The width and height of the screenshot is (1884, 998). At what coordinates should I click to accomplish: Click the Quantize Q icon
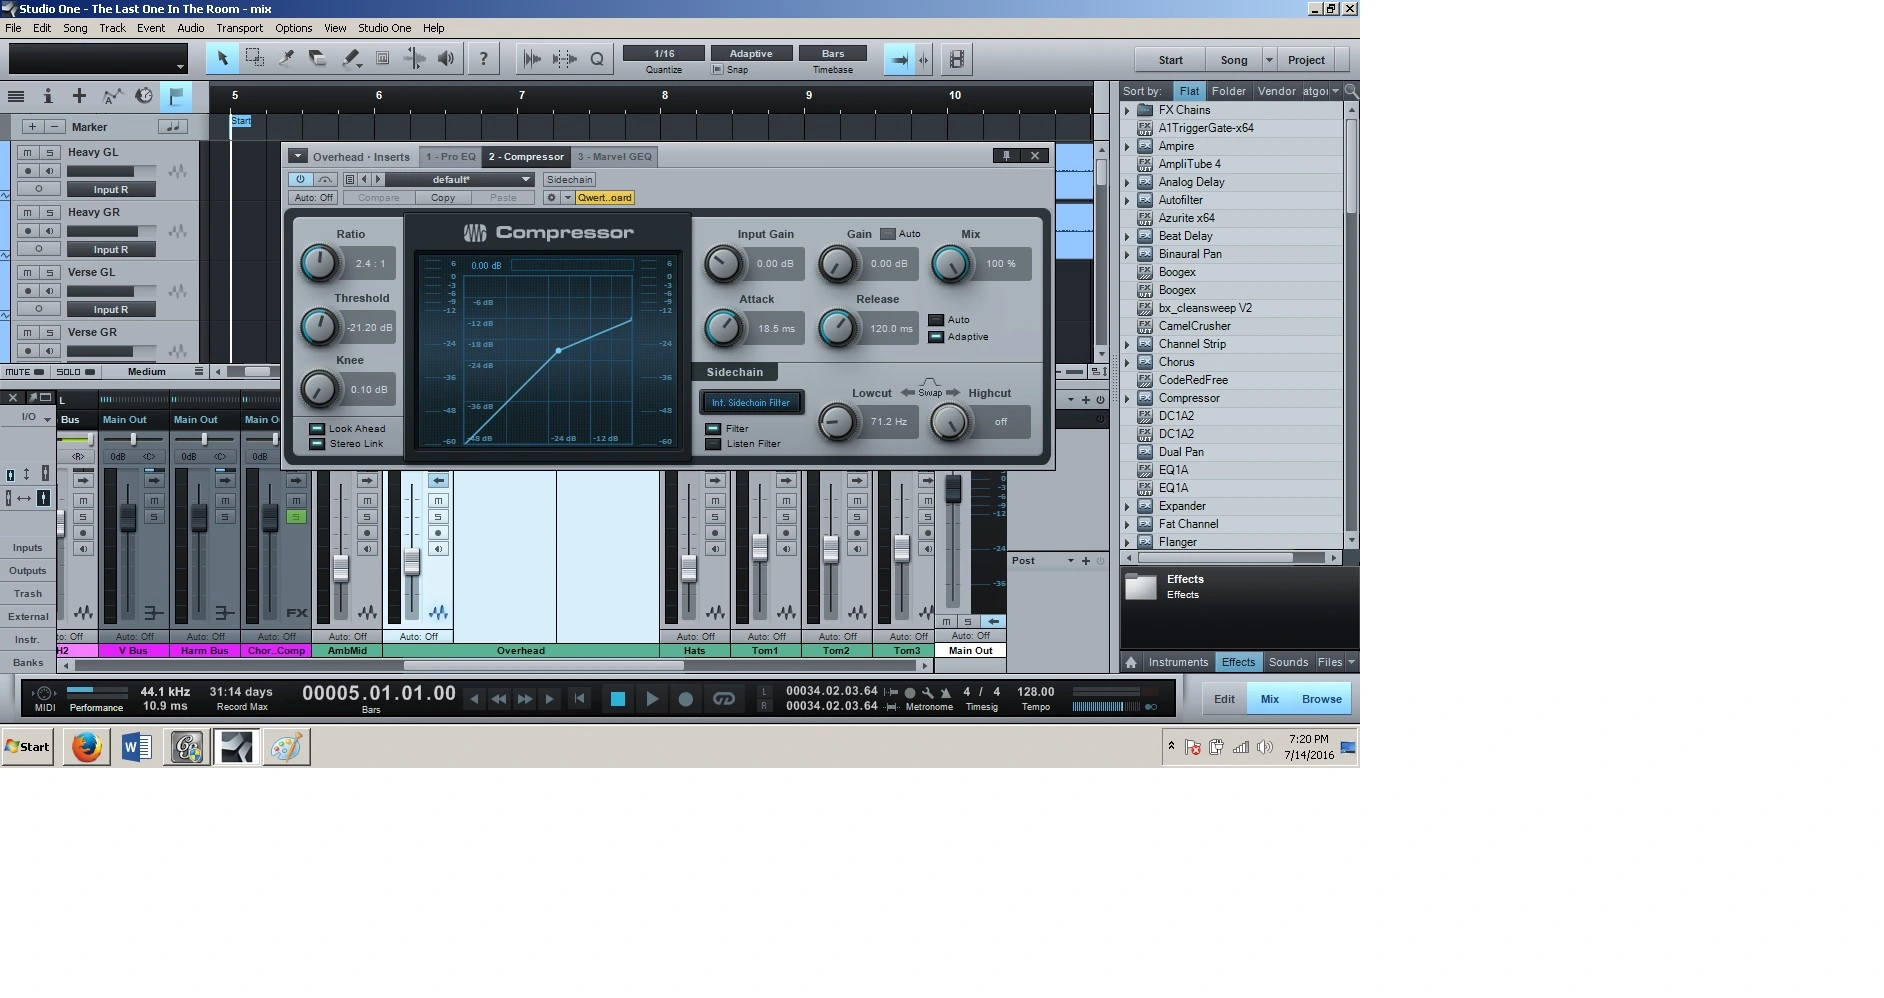coord(597,59)
